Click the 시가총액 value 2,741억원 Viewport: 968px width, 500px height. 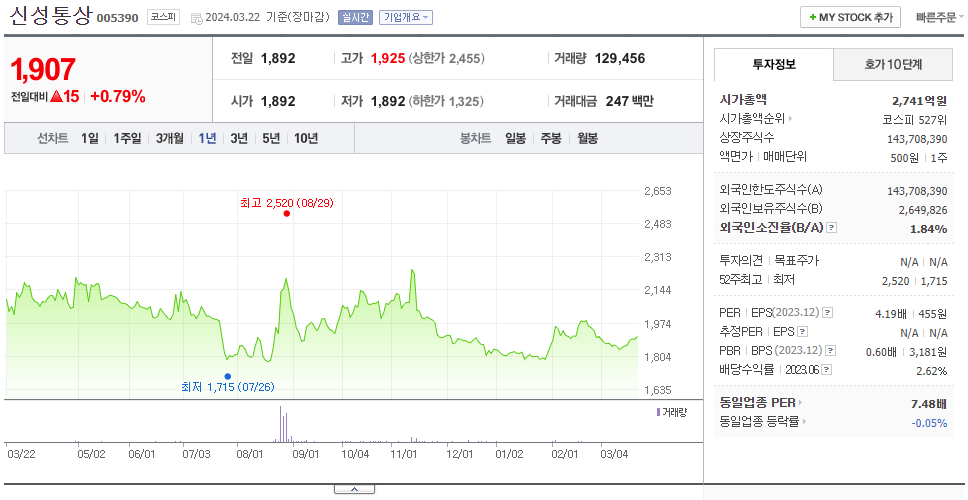coord(920,101)
